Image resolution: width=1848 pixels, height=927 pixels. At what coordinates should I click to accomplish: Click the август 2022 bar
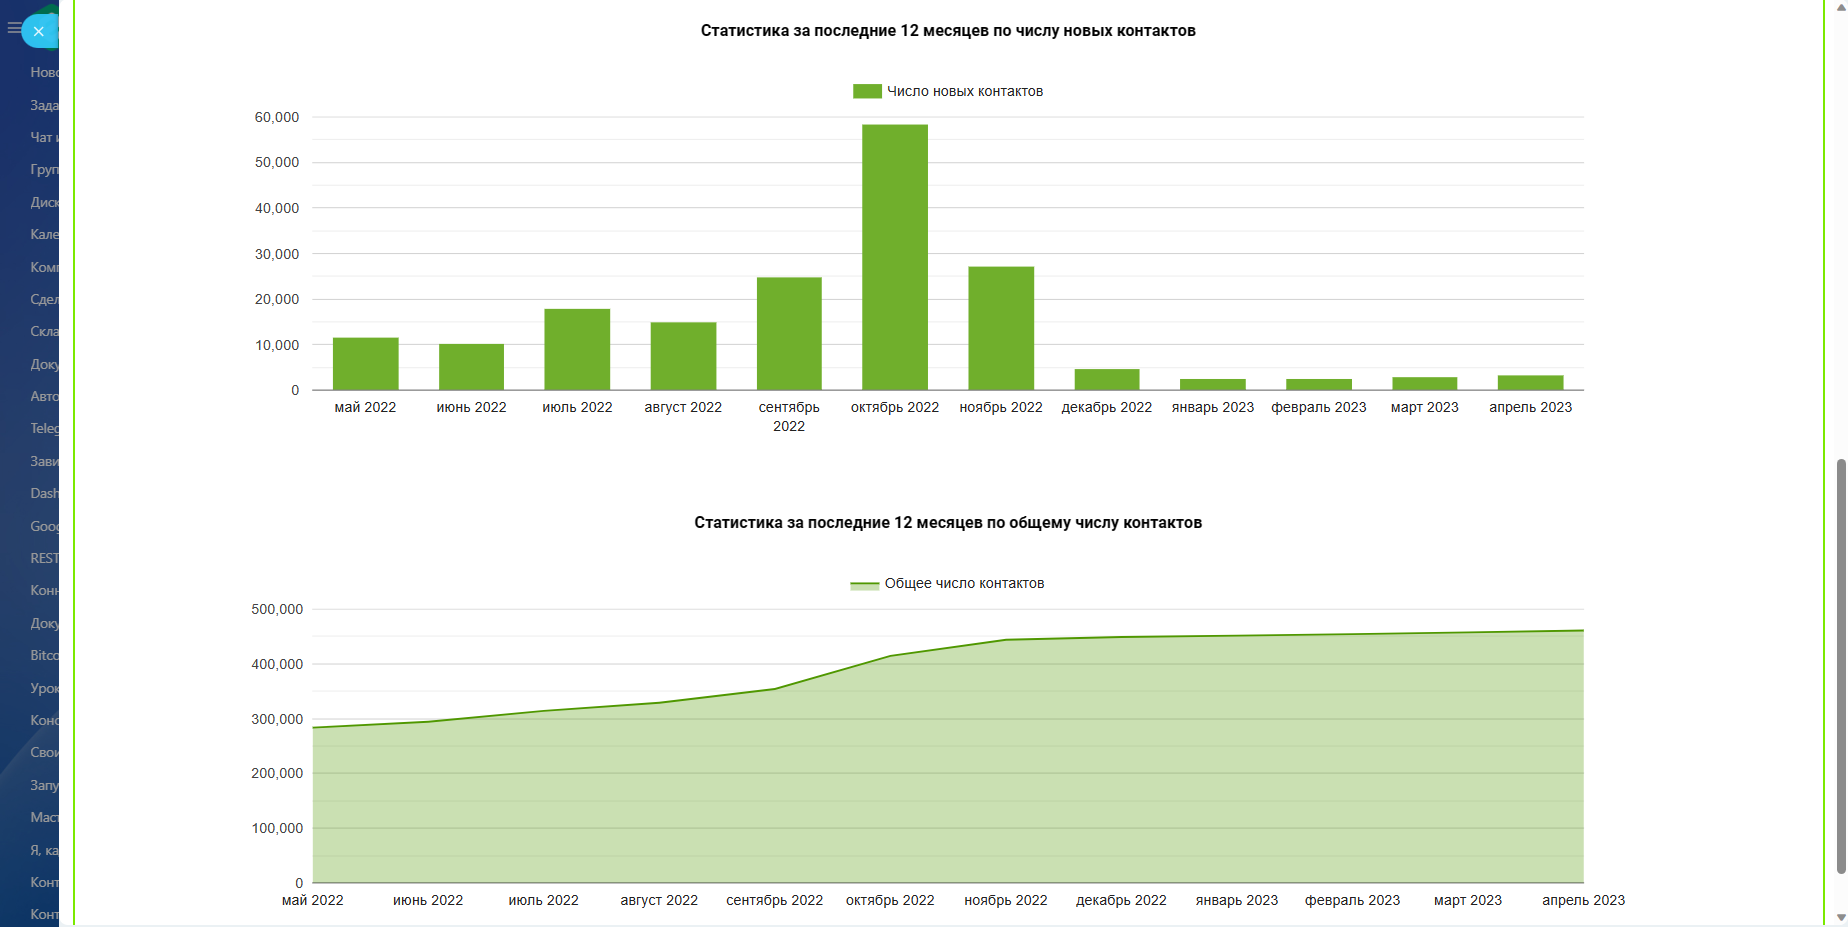tap(683, 356)
